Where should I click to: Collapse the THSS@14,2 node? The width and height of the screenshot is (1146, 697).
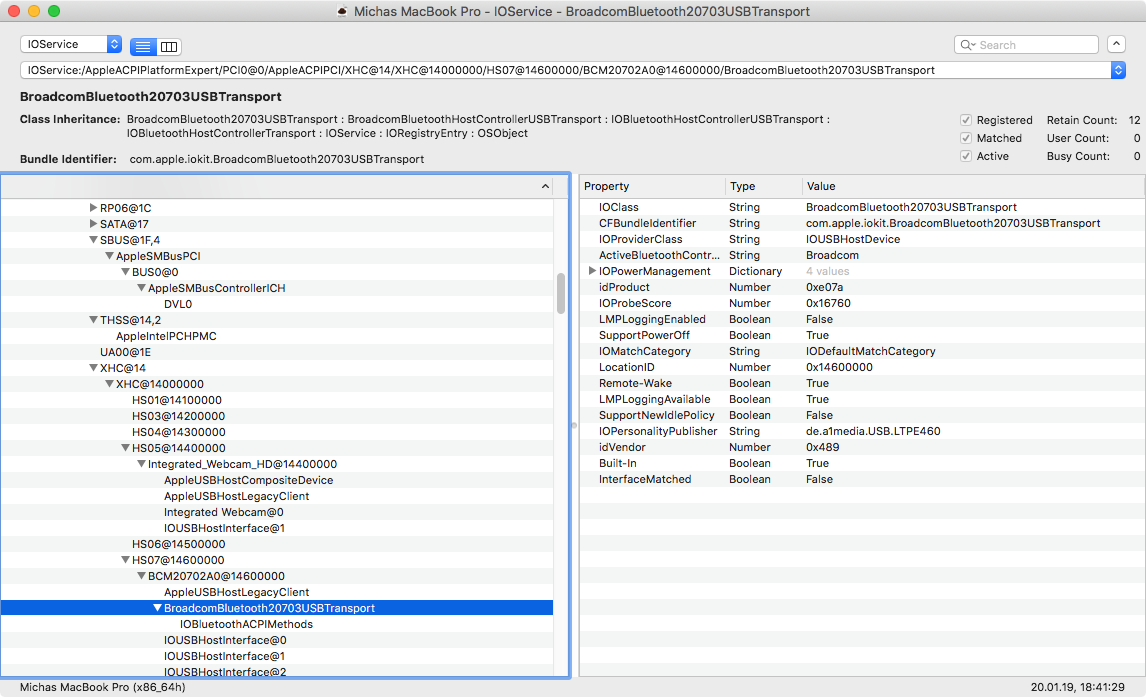[94, 320]
